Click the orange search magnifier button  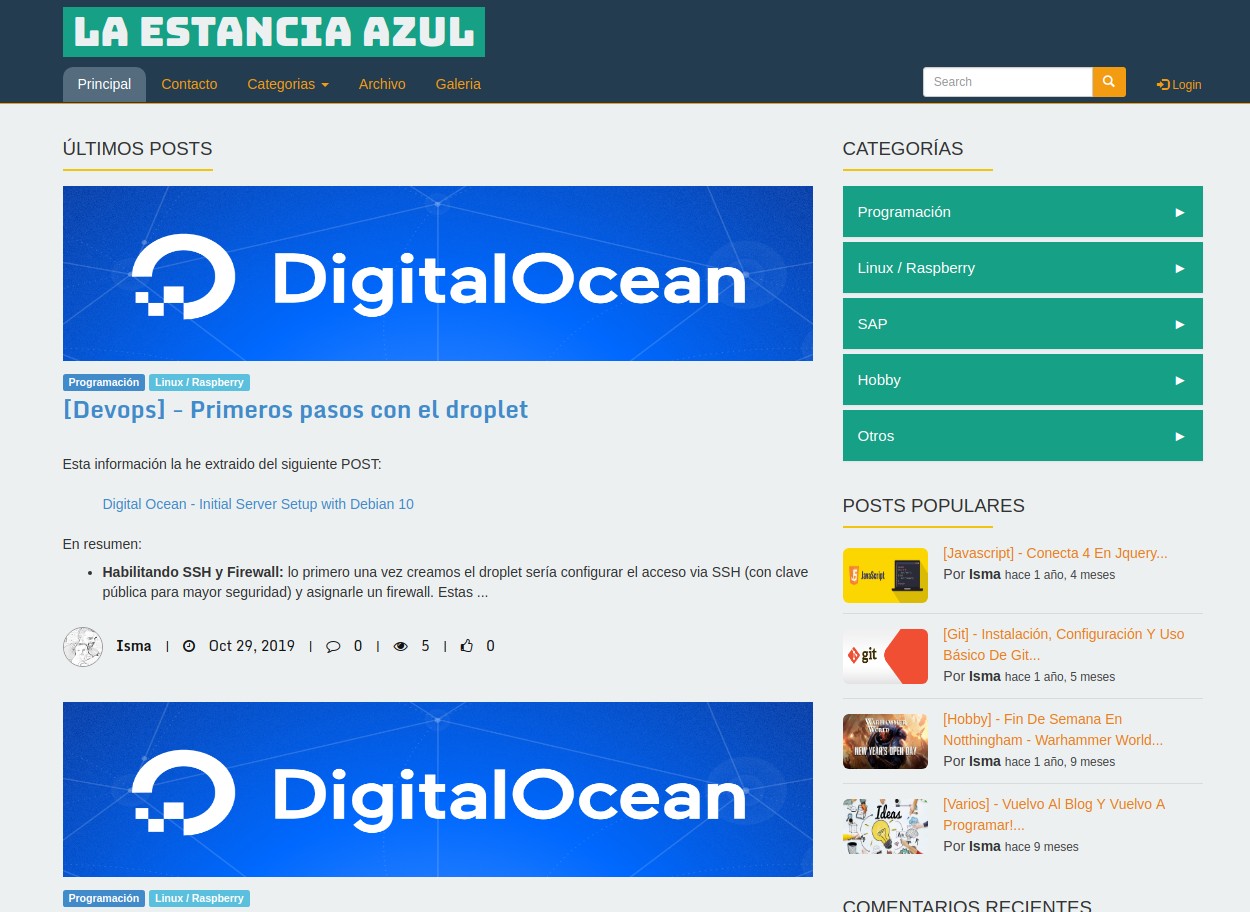point(1109,82)
